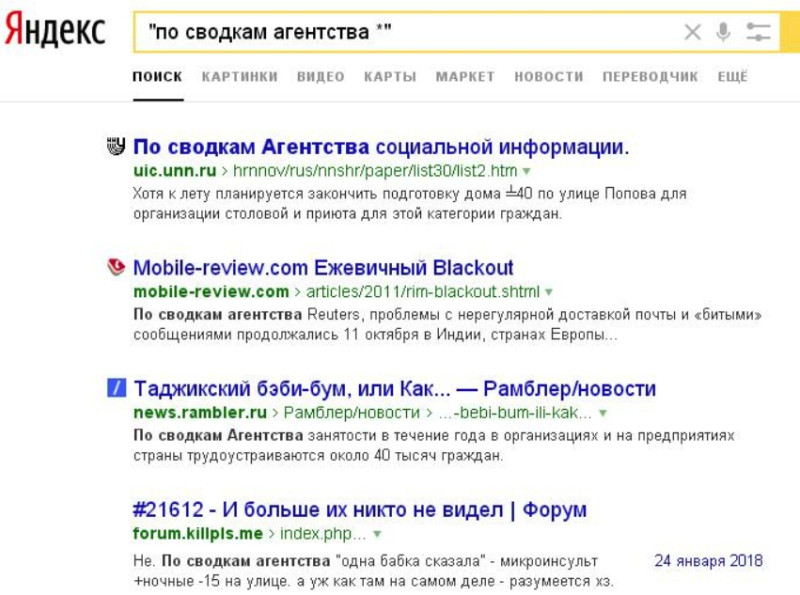The height and width of the screenshot is (595, 800).
Task: Click snippet text mentioning Reuters
Action: [x=447, y=325]
